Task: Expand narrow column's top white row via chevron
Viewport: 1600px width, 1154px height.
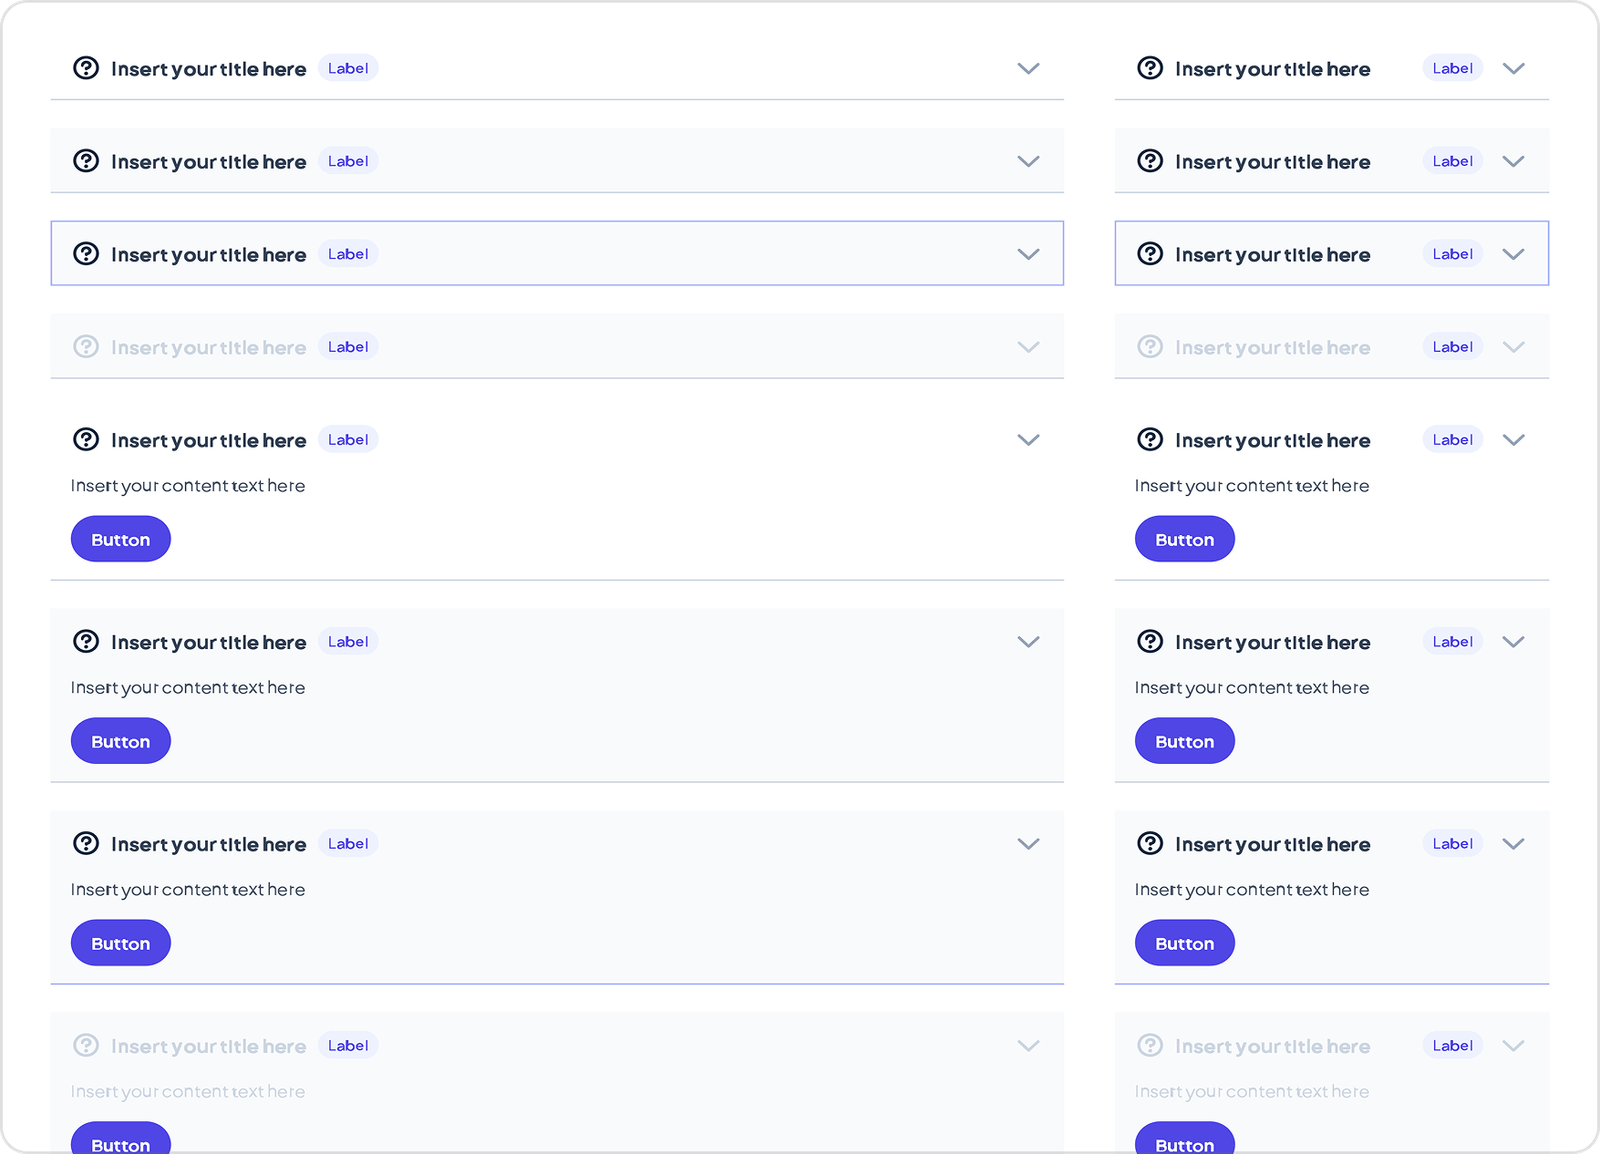Action: click(x=1513, y=69)
